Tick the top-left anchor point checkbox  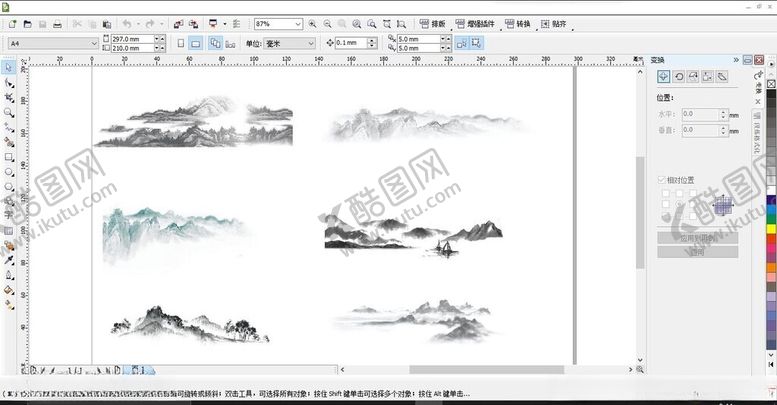(x=663, y=193)
